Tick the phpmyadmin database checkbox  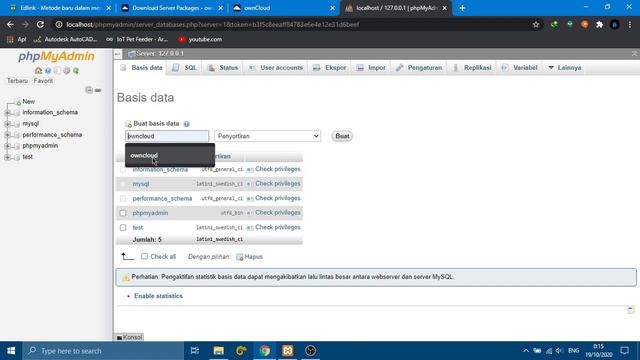[x=123, y=213]
